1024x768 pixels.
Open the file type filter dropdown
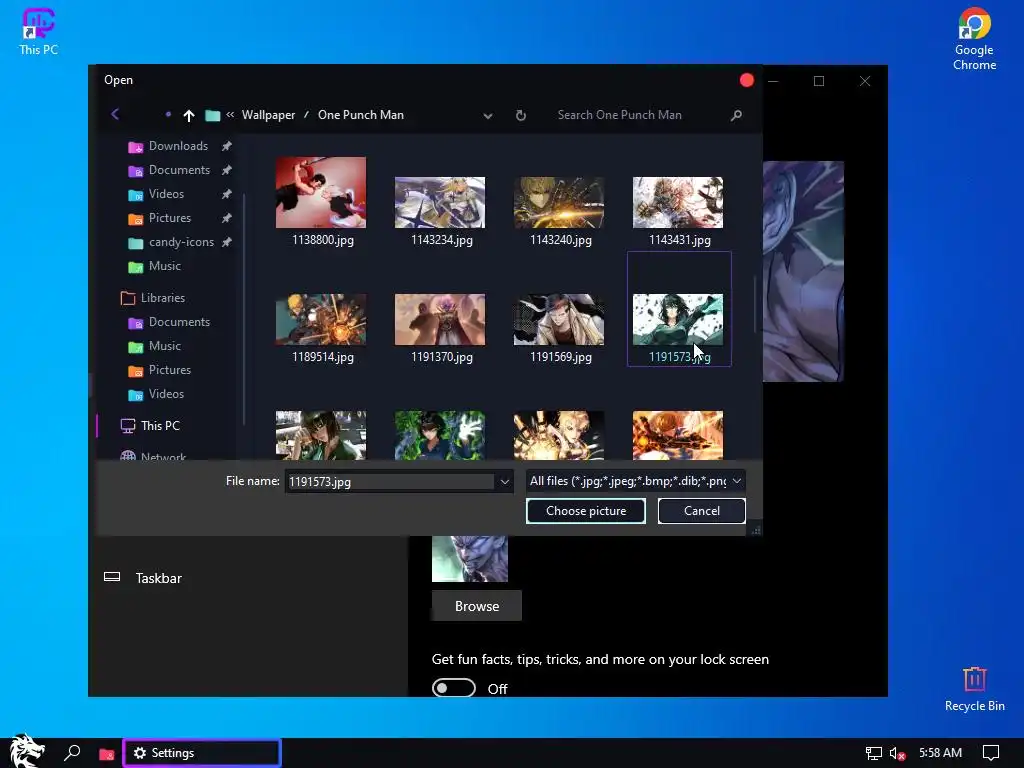coord(635,481)
